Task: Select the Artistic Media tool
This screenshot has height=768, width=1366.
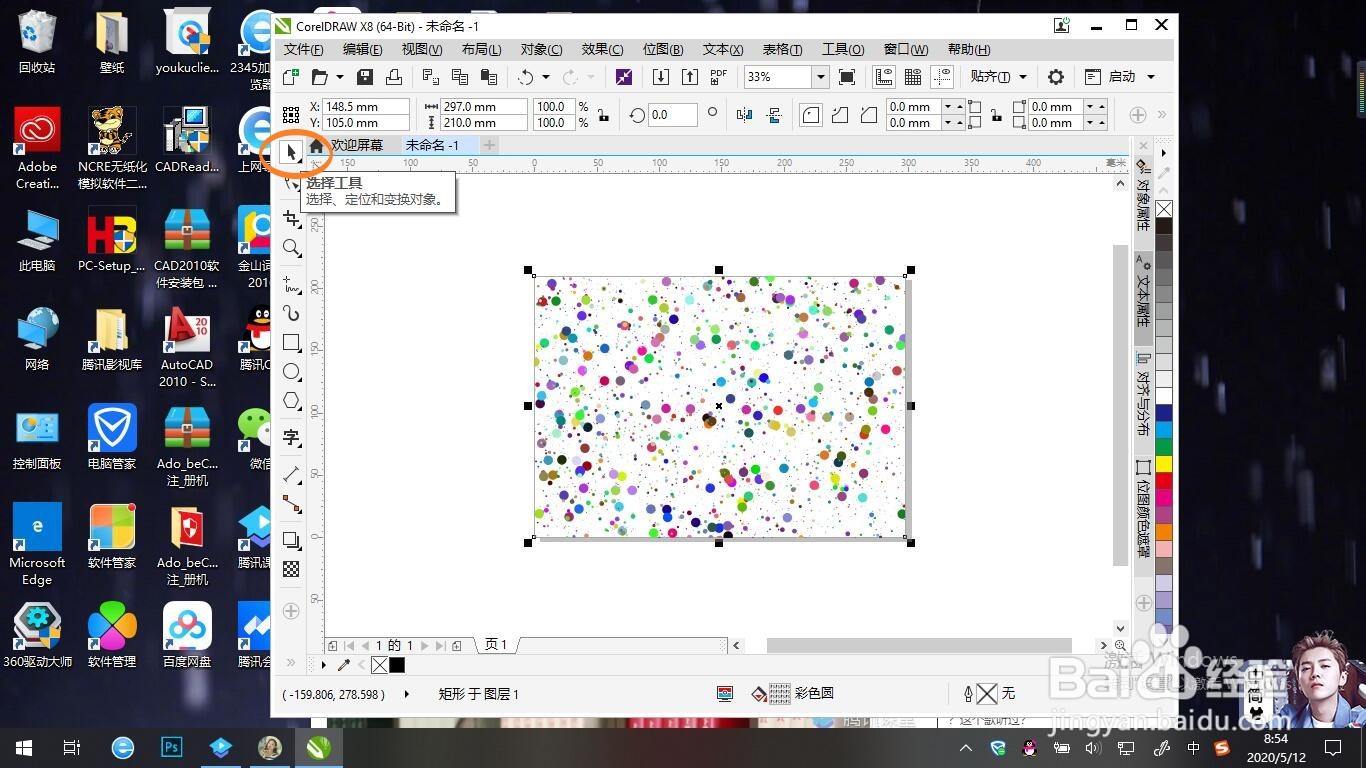Action: [291, 313]
